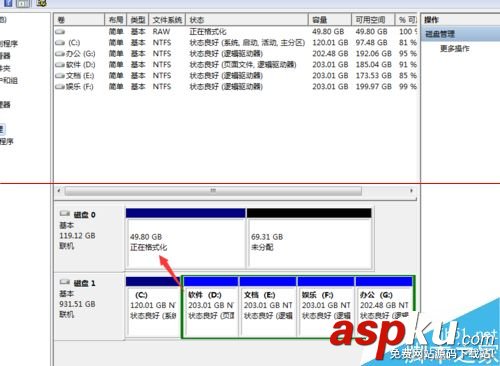The width and height of the screenshot is (500, 366).
Task: Click the 文档 (E:) volume name in the list
Action: [80, 76]
